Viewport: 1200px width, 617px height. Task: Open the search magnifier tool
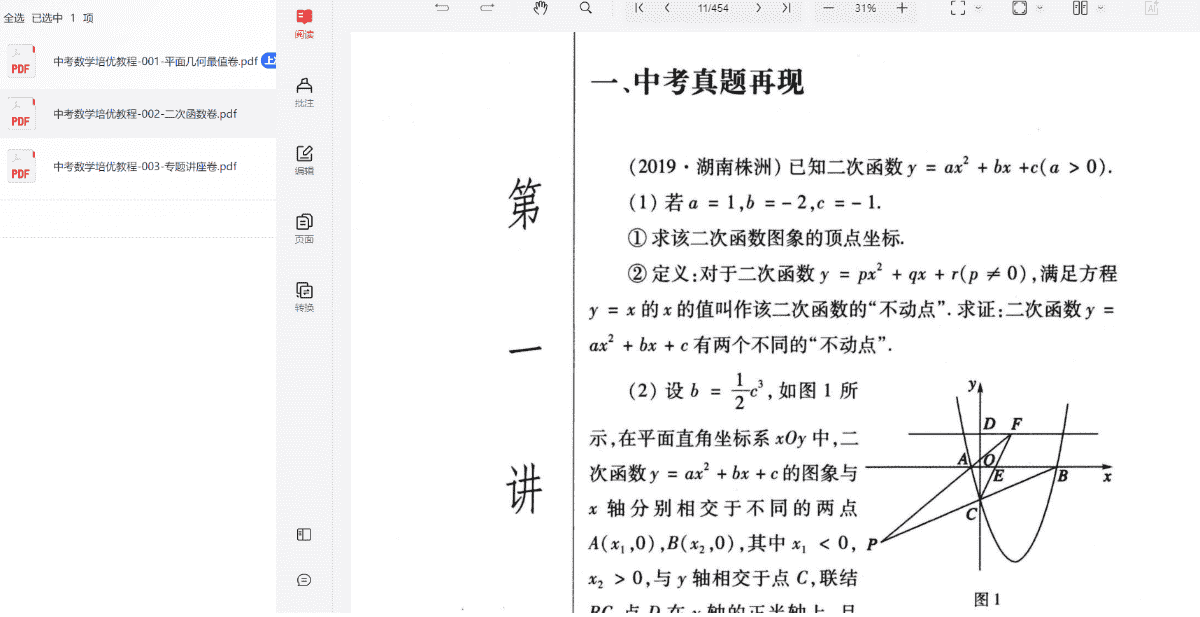(x=586, y=8)
